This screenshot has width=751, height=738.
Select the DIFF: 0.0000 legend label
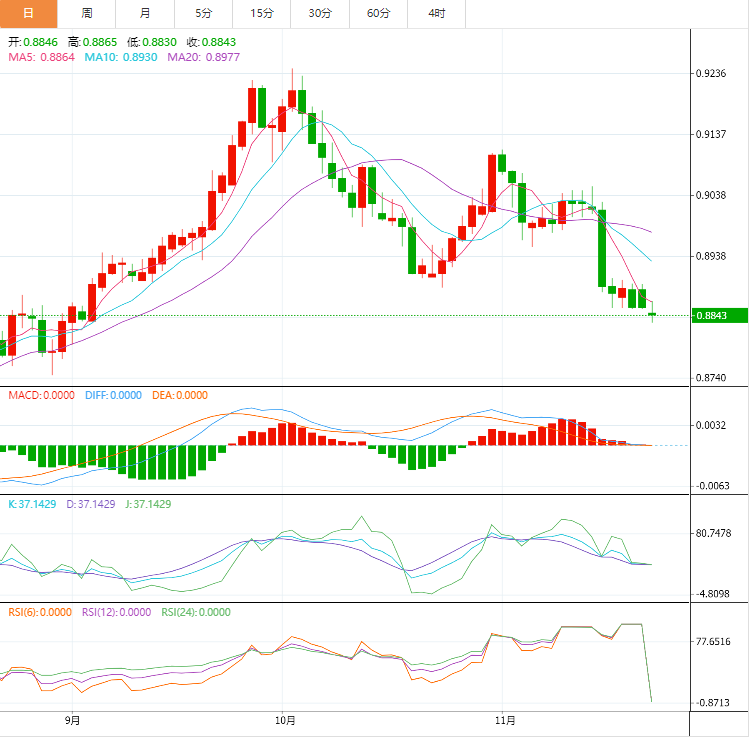point(112,395)
